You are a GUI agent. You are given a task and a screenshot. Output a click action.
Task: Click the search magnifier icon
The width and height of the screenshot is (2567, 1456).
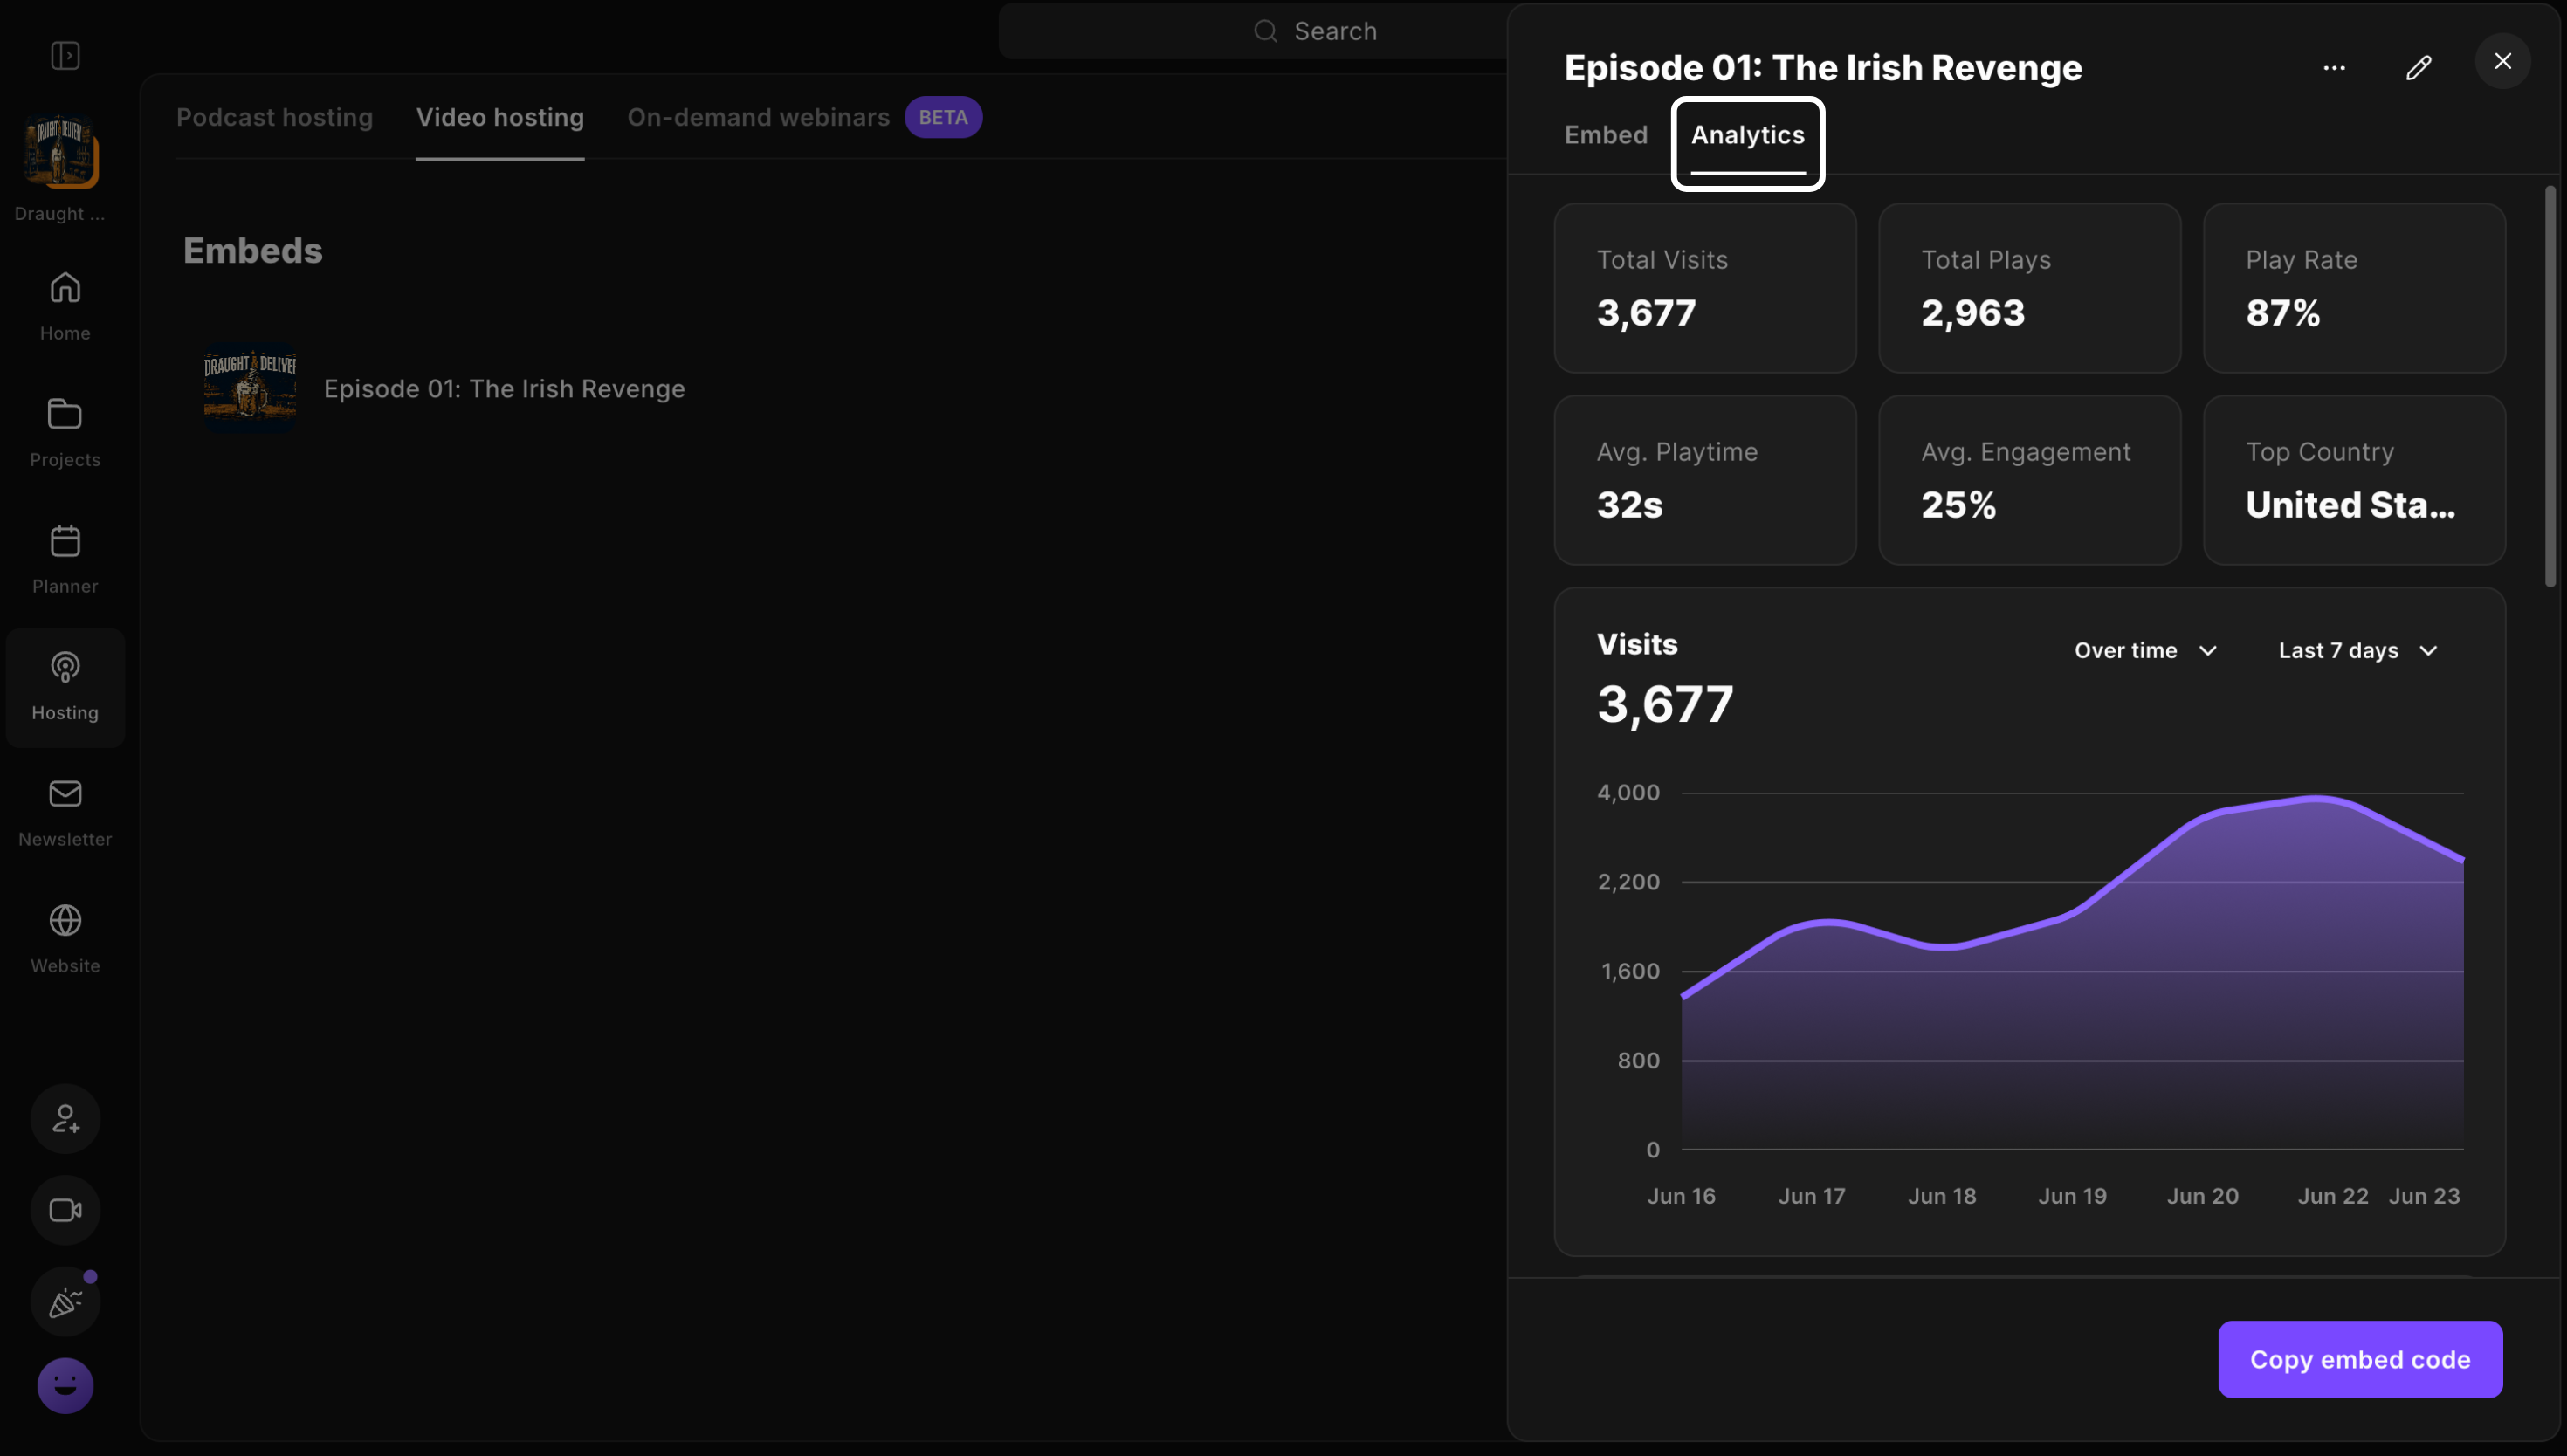click(x=1266, y=31)
